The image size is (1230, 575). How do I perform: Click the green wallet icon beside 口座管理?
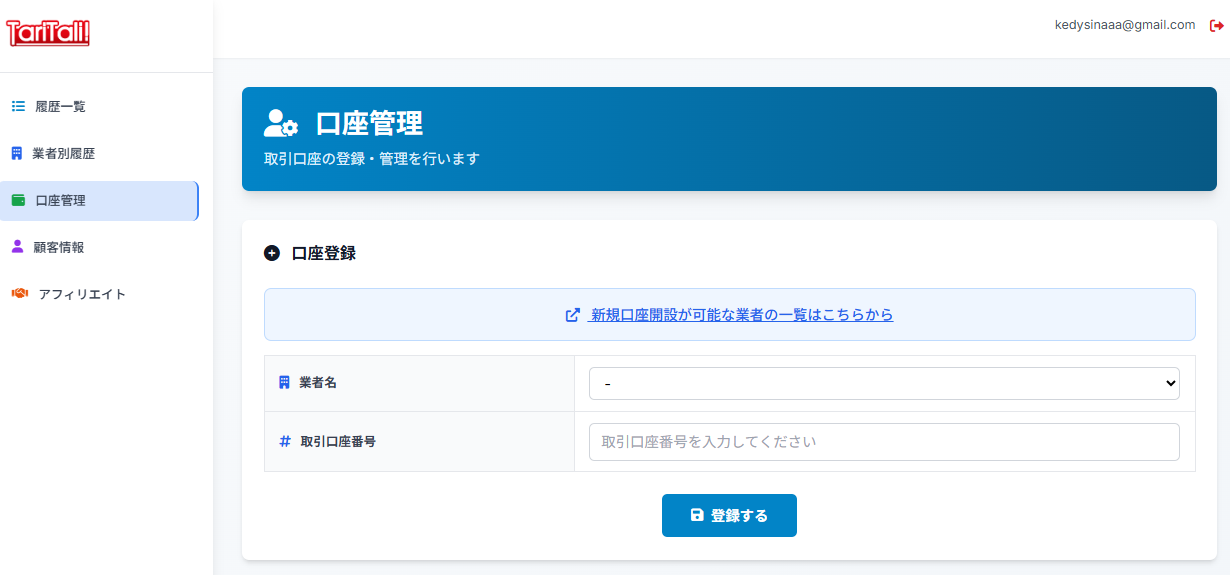(x=18, y=200)
